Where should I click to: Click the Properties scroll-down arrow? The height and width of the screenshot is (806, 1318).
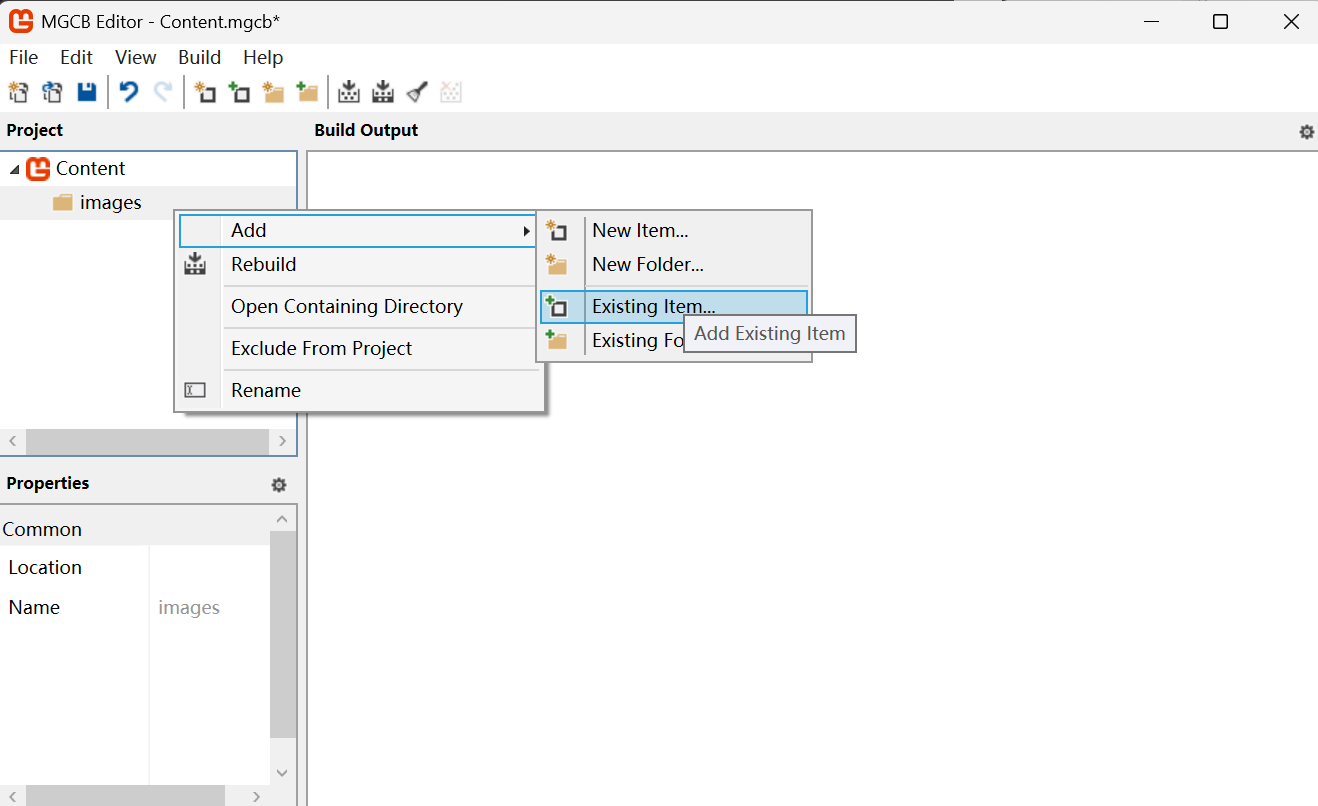[282, 773]
